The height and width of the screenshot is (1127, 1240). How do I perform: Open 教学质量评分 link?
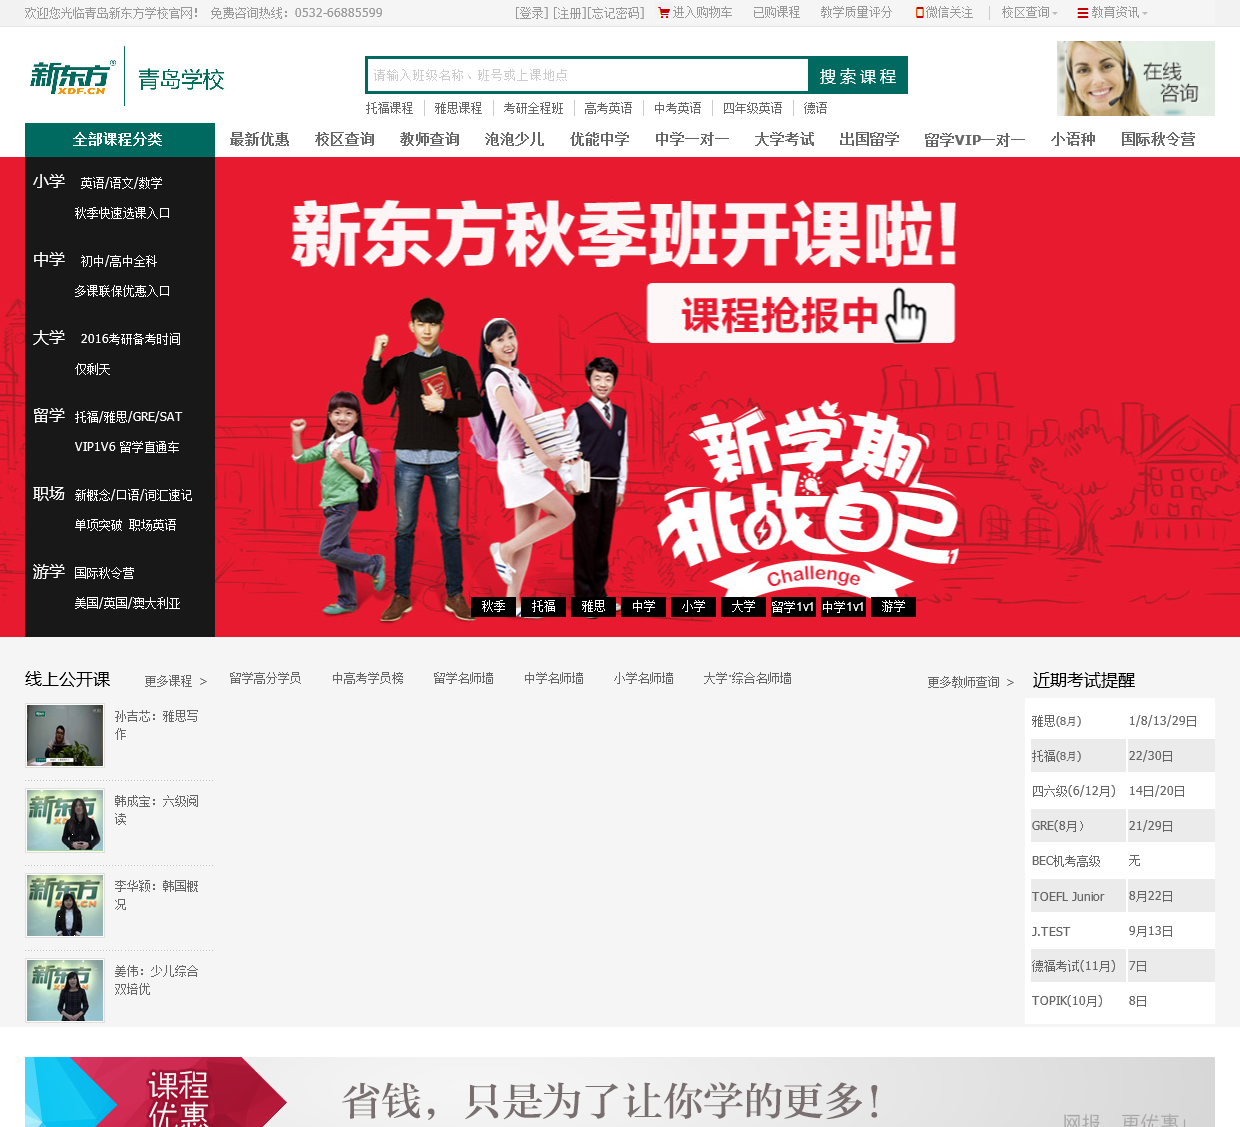coord(856,13)
